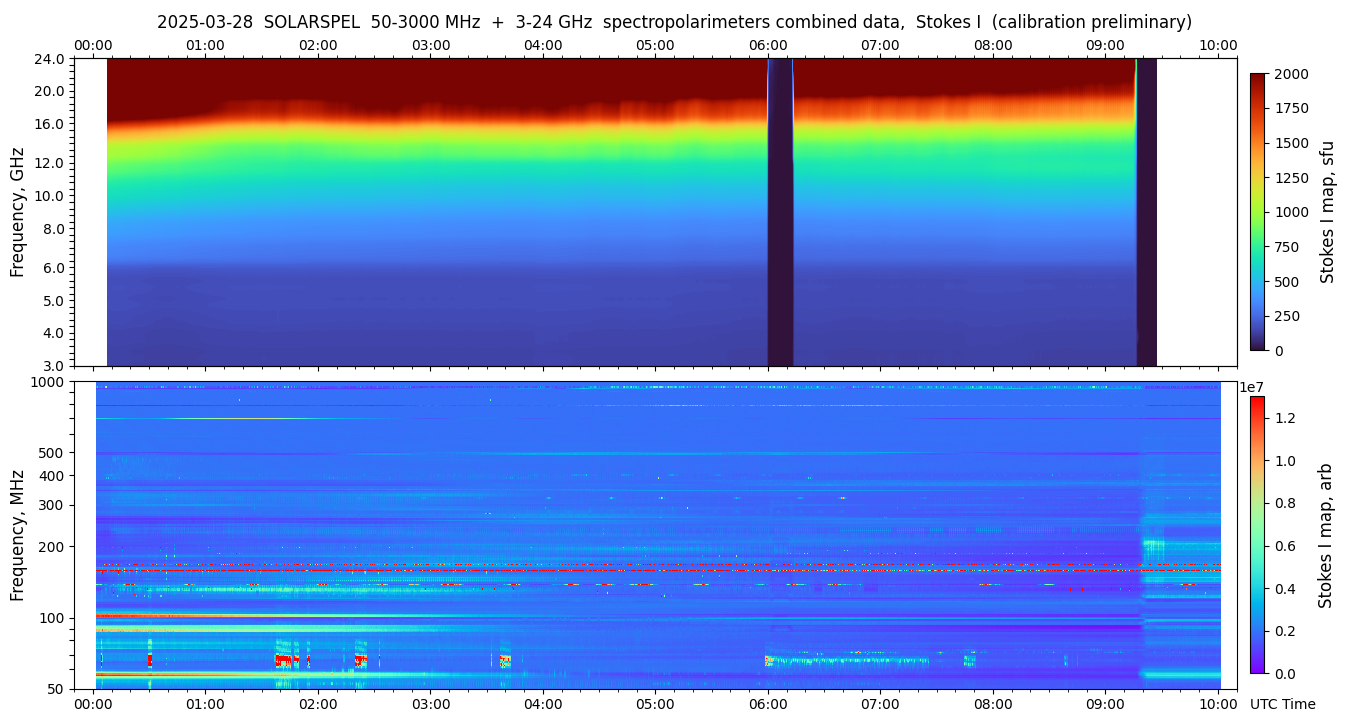Click the 24.0 tick on GHz axis
The height and width of the screenshot is (725, 1350).
pyautogui.click(x=50, y=59)
